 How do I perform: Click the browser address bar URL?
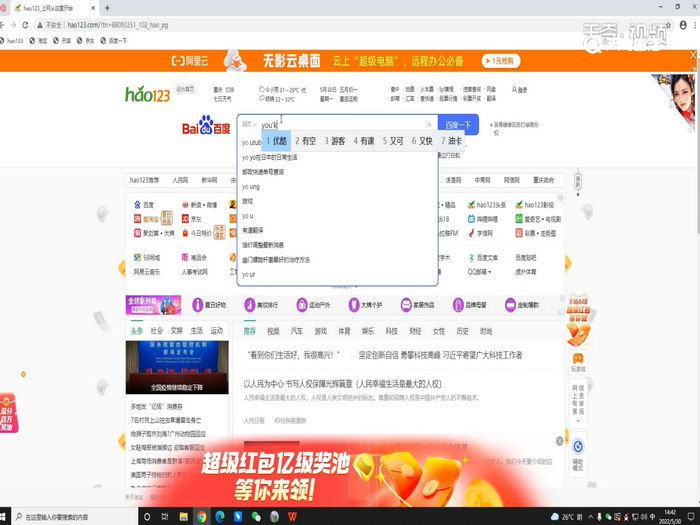click(x=118, y=25)
